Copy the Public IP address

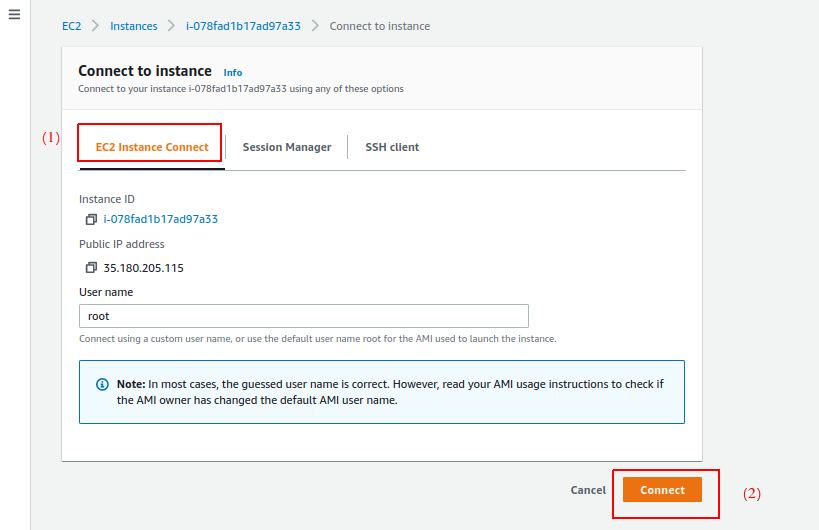91,268
